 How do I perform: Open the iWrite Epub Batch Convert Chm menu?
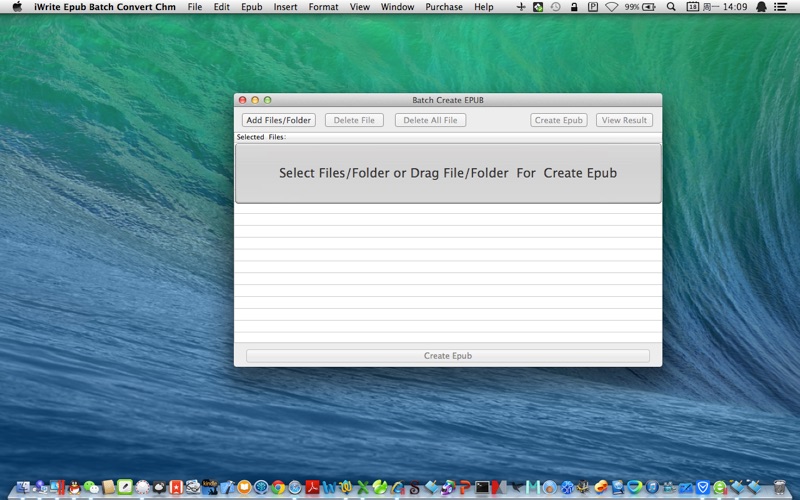[x=105, y=7]
